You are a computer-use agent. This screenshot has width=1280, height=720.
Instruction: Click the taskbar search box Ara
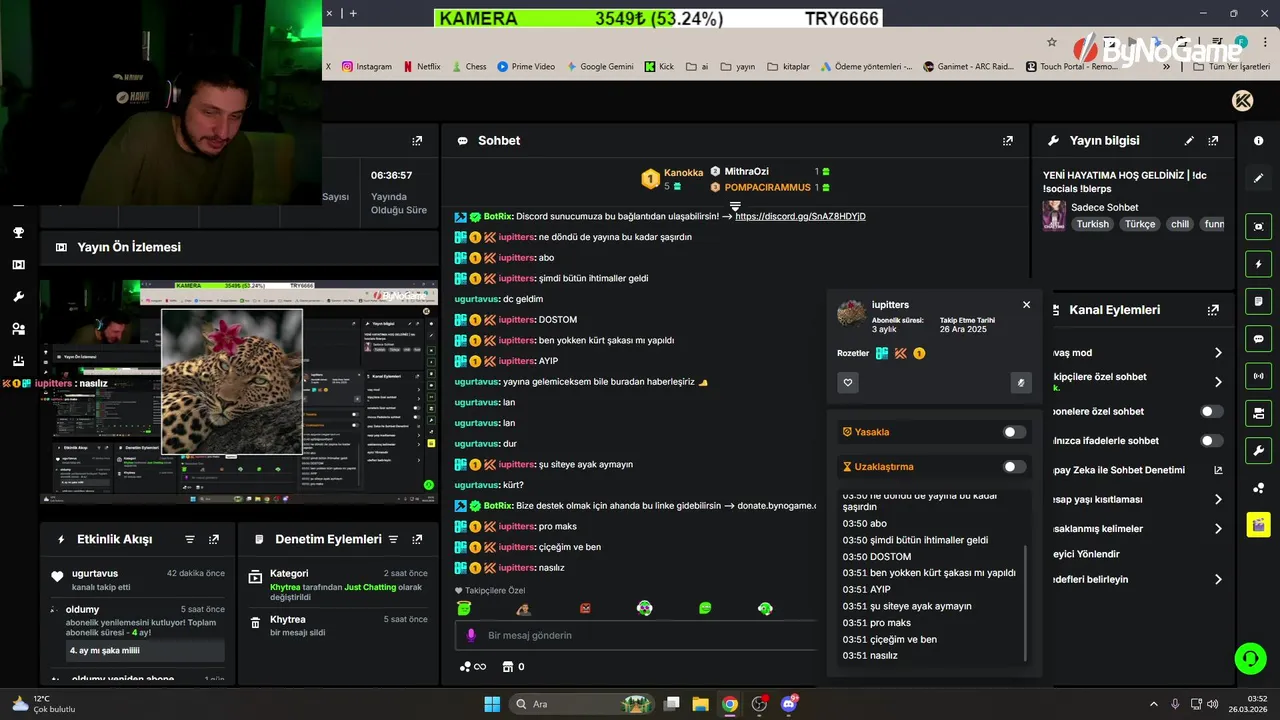(x=583, y=704)
